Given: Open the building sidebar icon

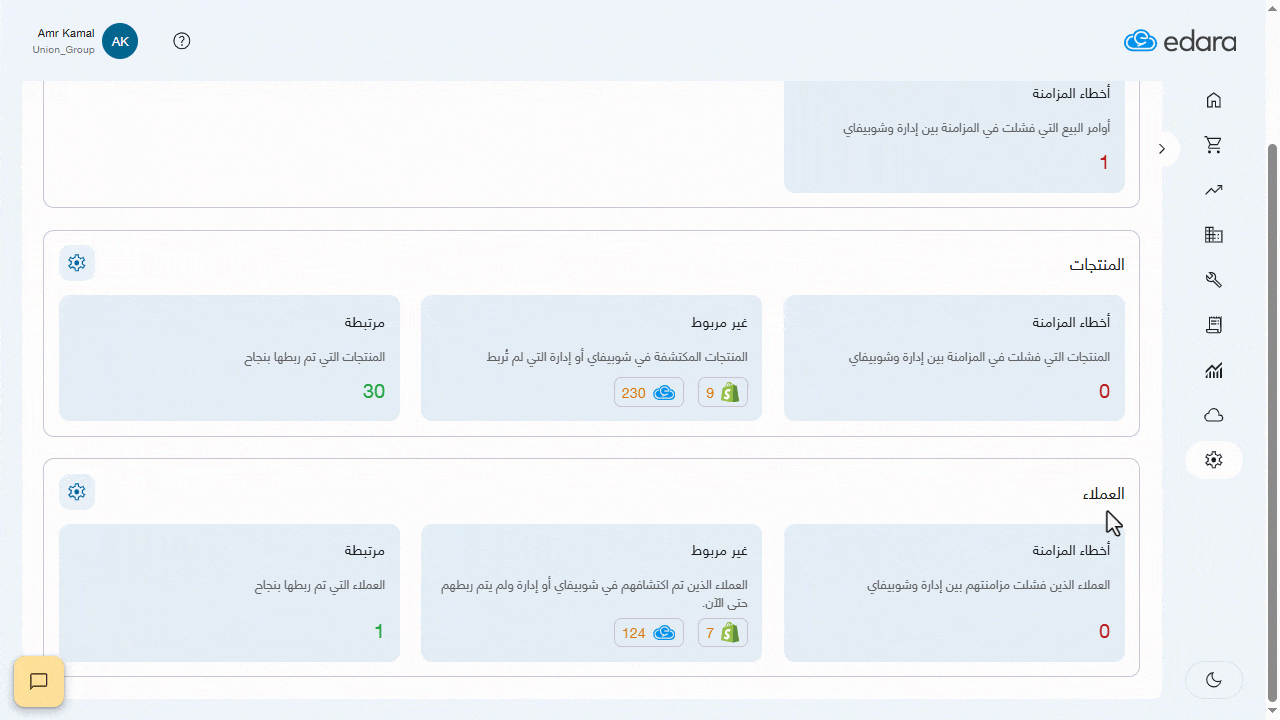Looking at the screenshot, I should (x=1214, y=235).
